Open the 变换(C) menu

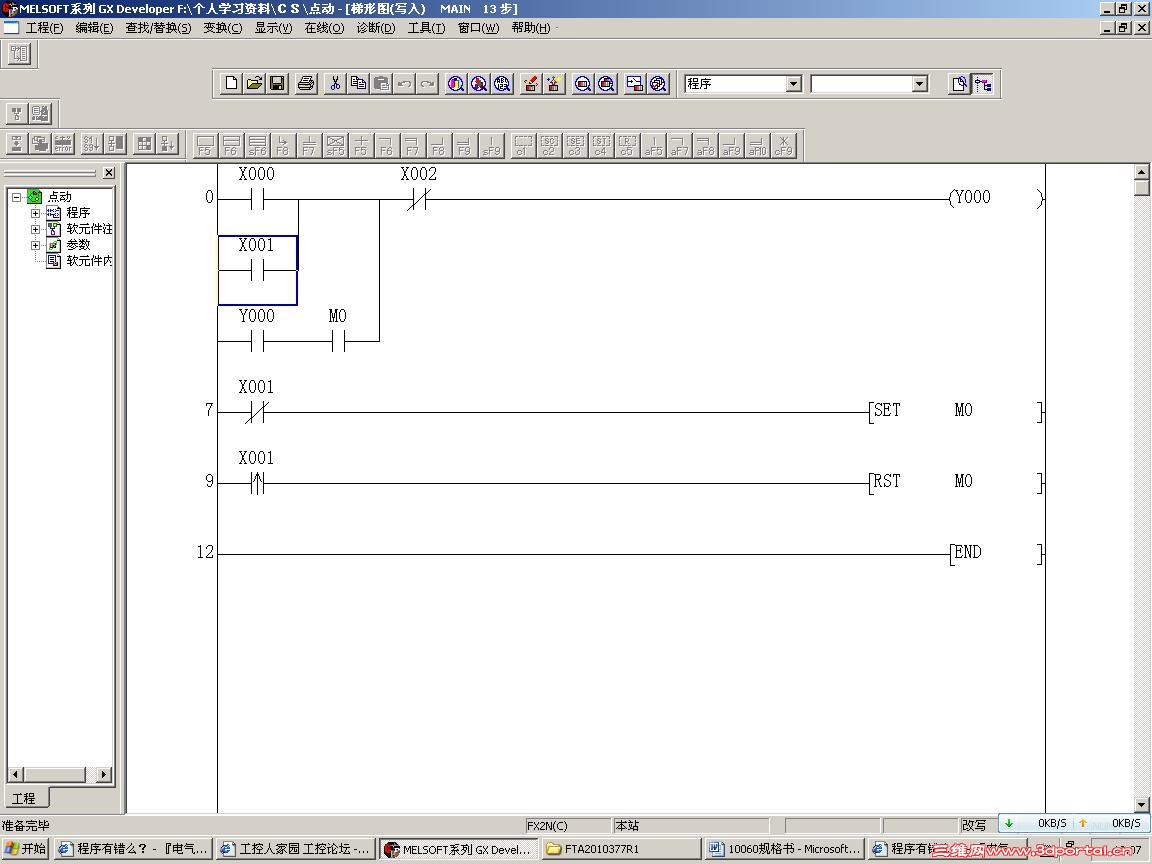(223, 28)
